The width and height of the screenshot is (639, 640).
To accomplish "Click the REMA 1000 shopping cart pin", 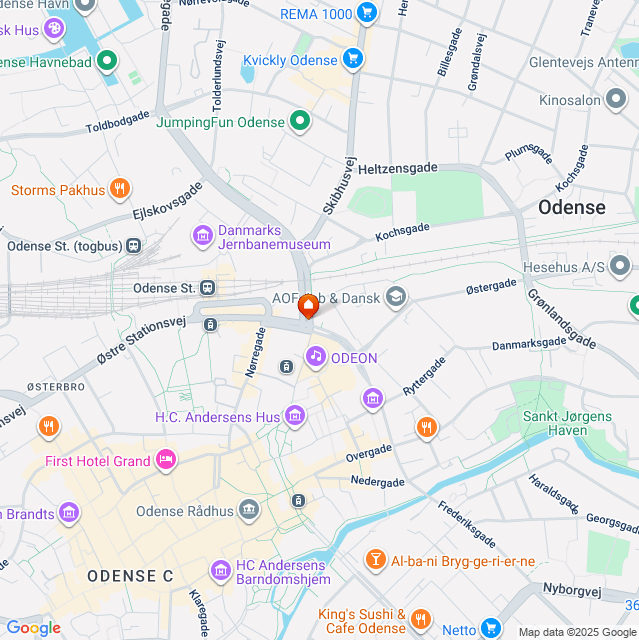I will tap(366, 13).
